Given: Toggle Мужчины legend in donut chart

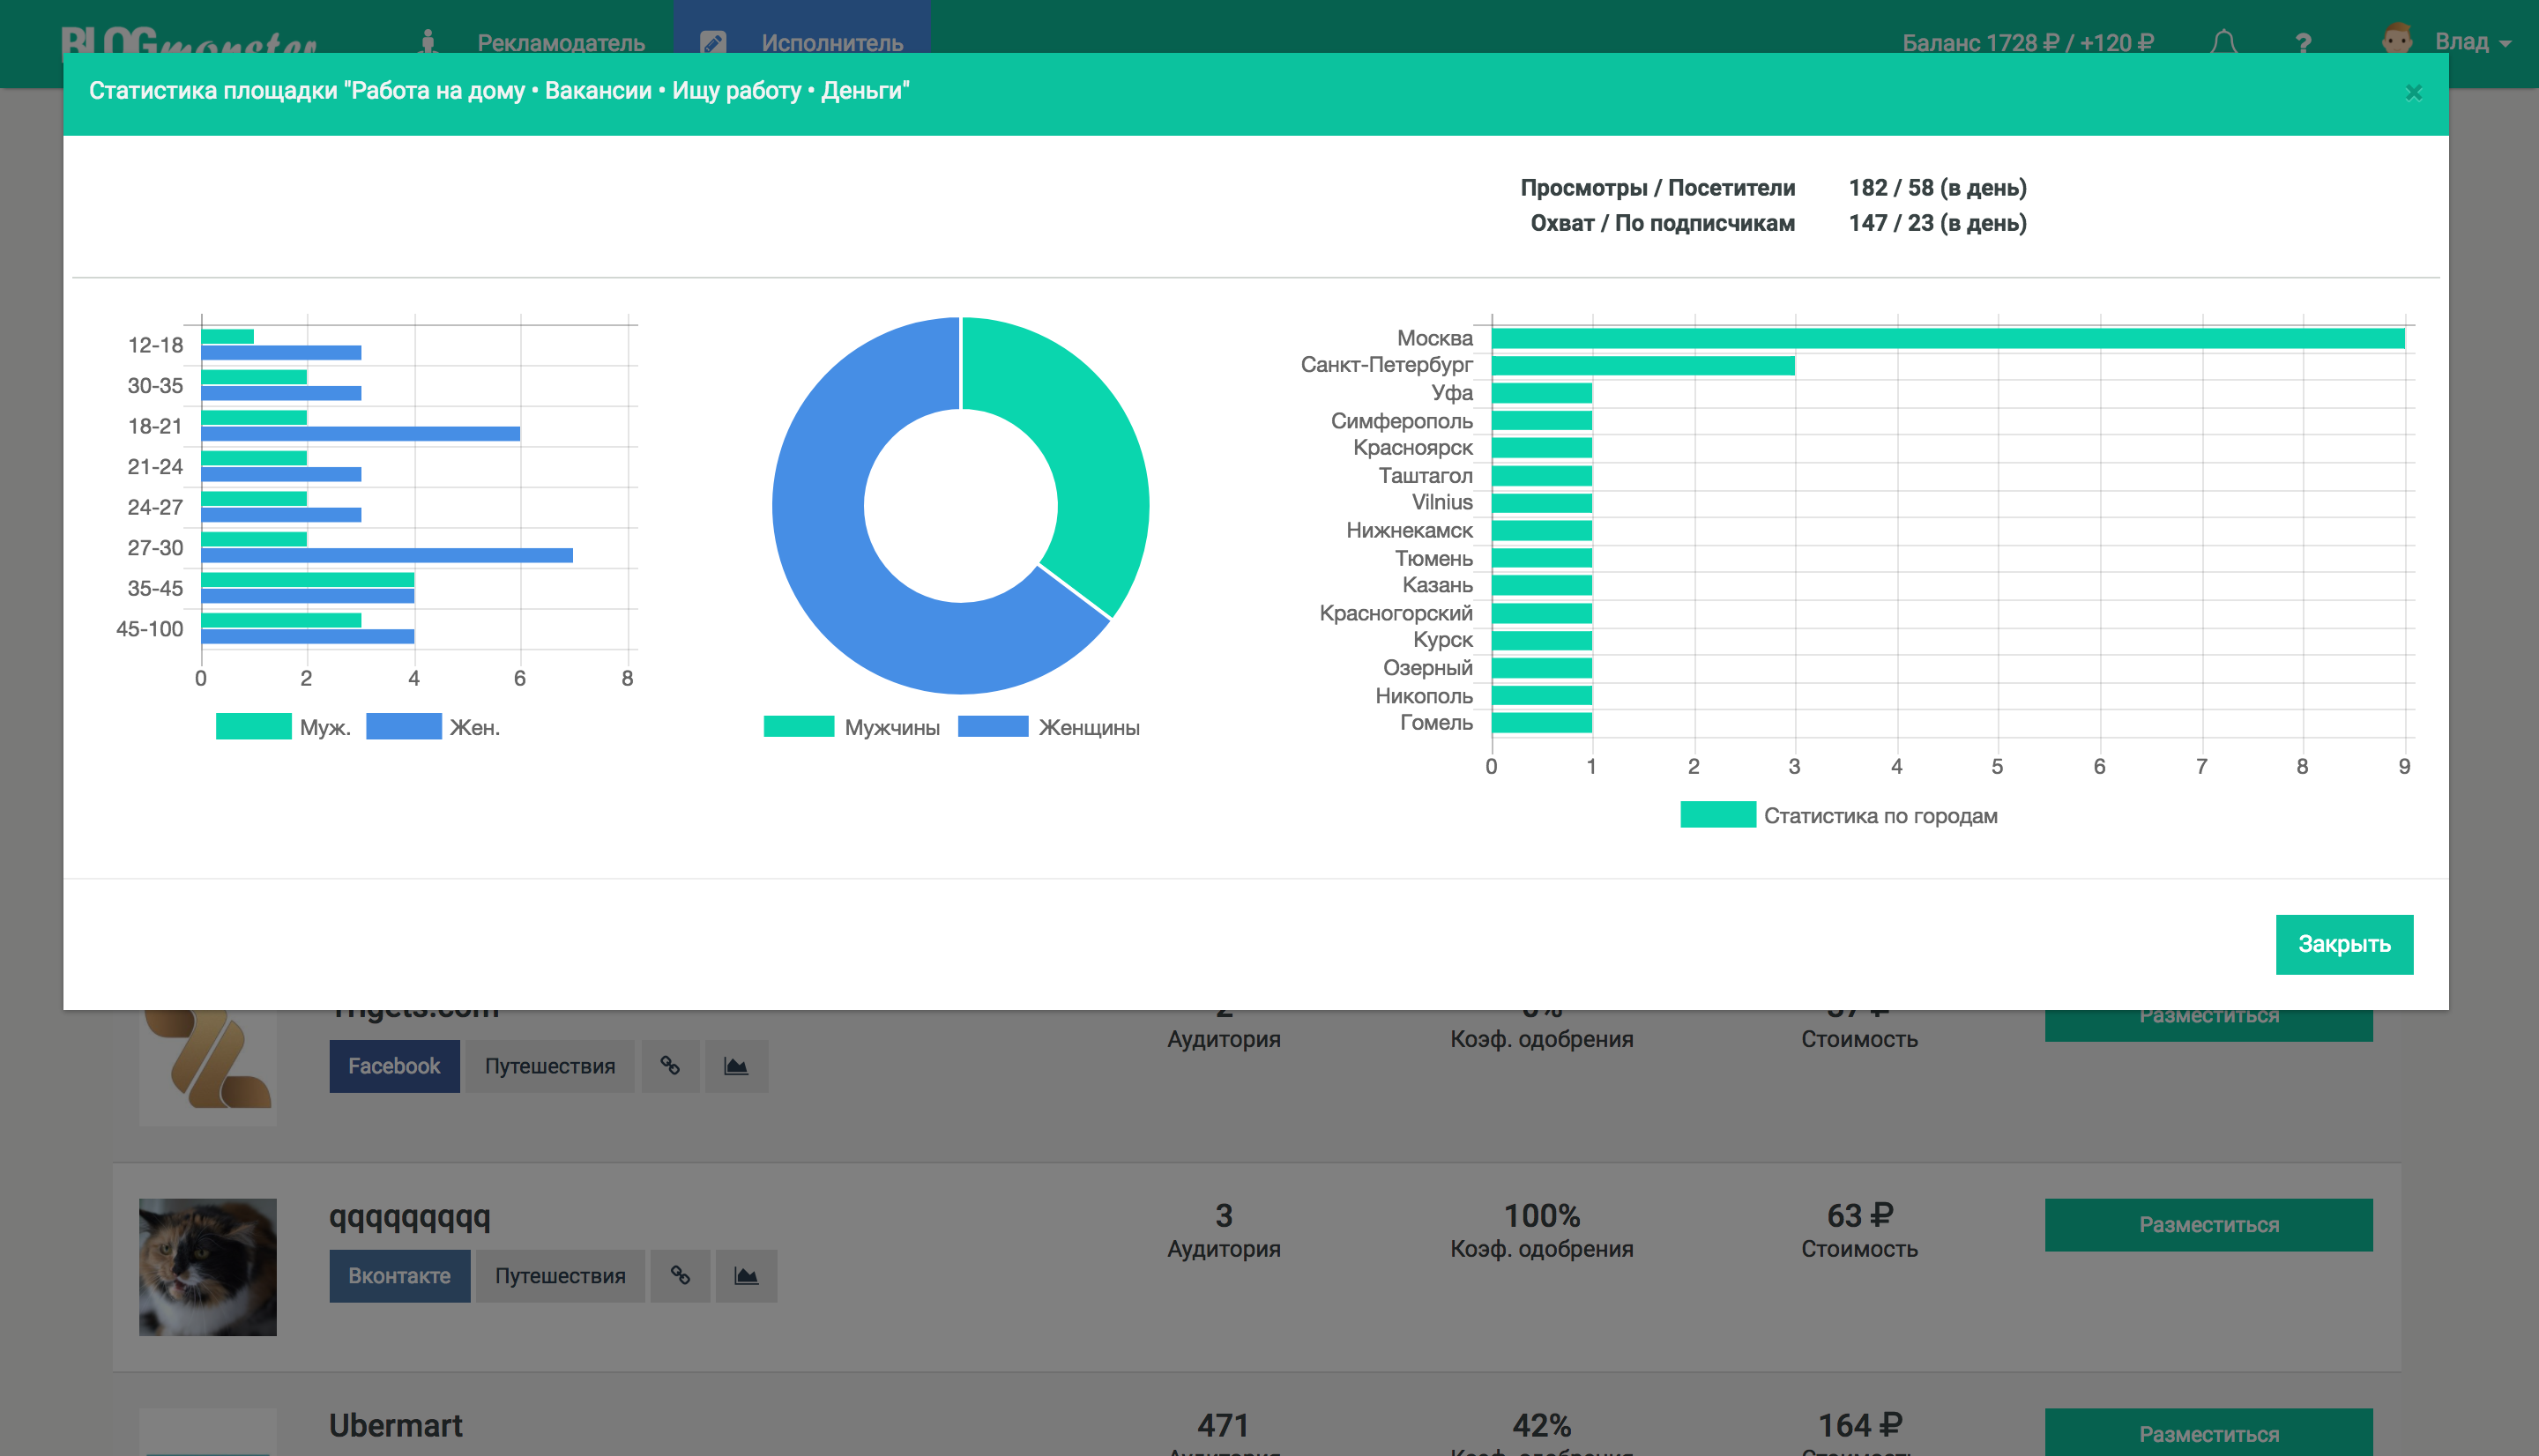Looking at the screenshot, I should point(851,727).
